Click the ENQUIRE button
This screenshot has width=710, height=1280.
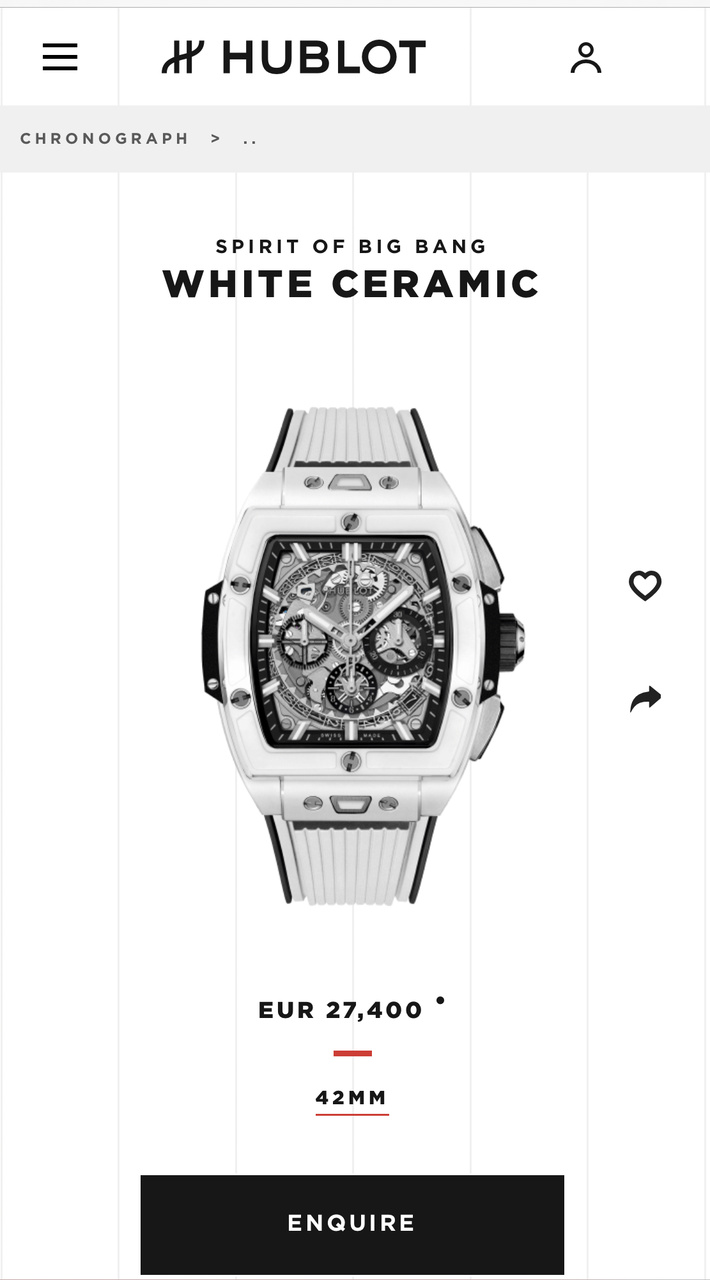coord(352,1224)
